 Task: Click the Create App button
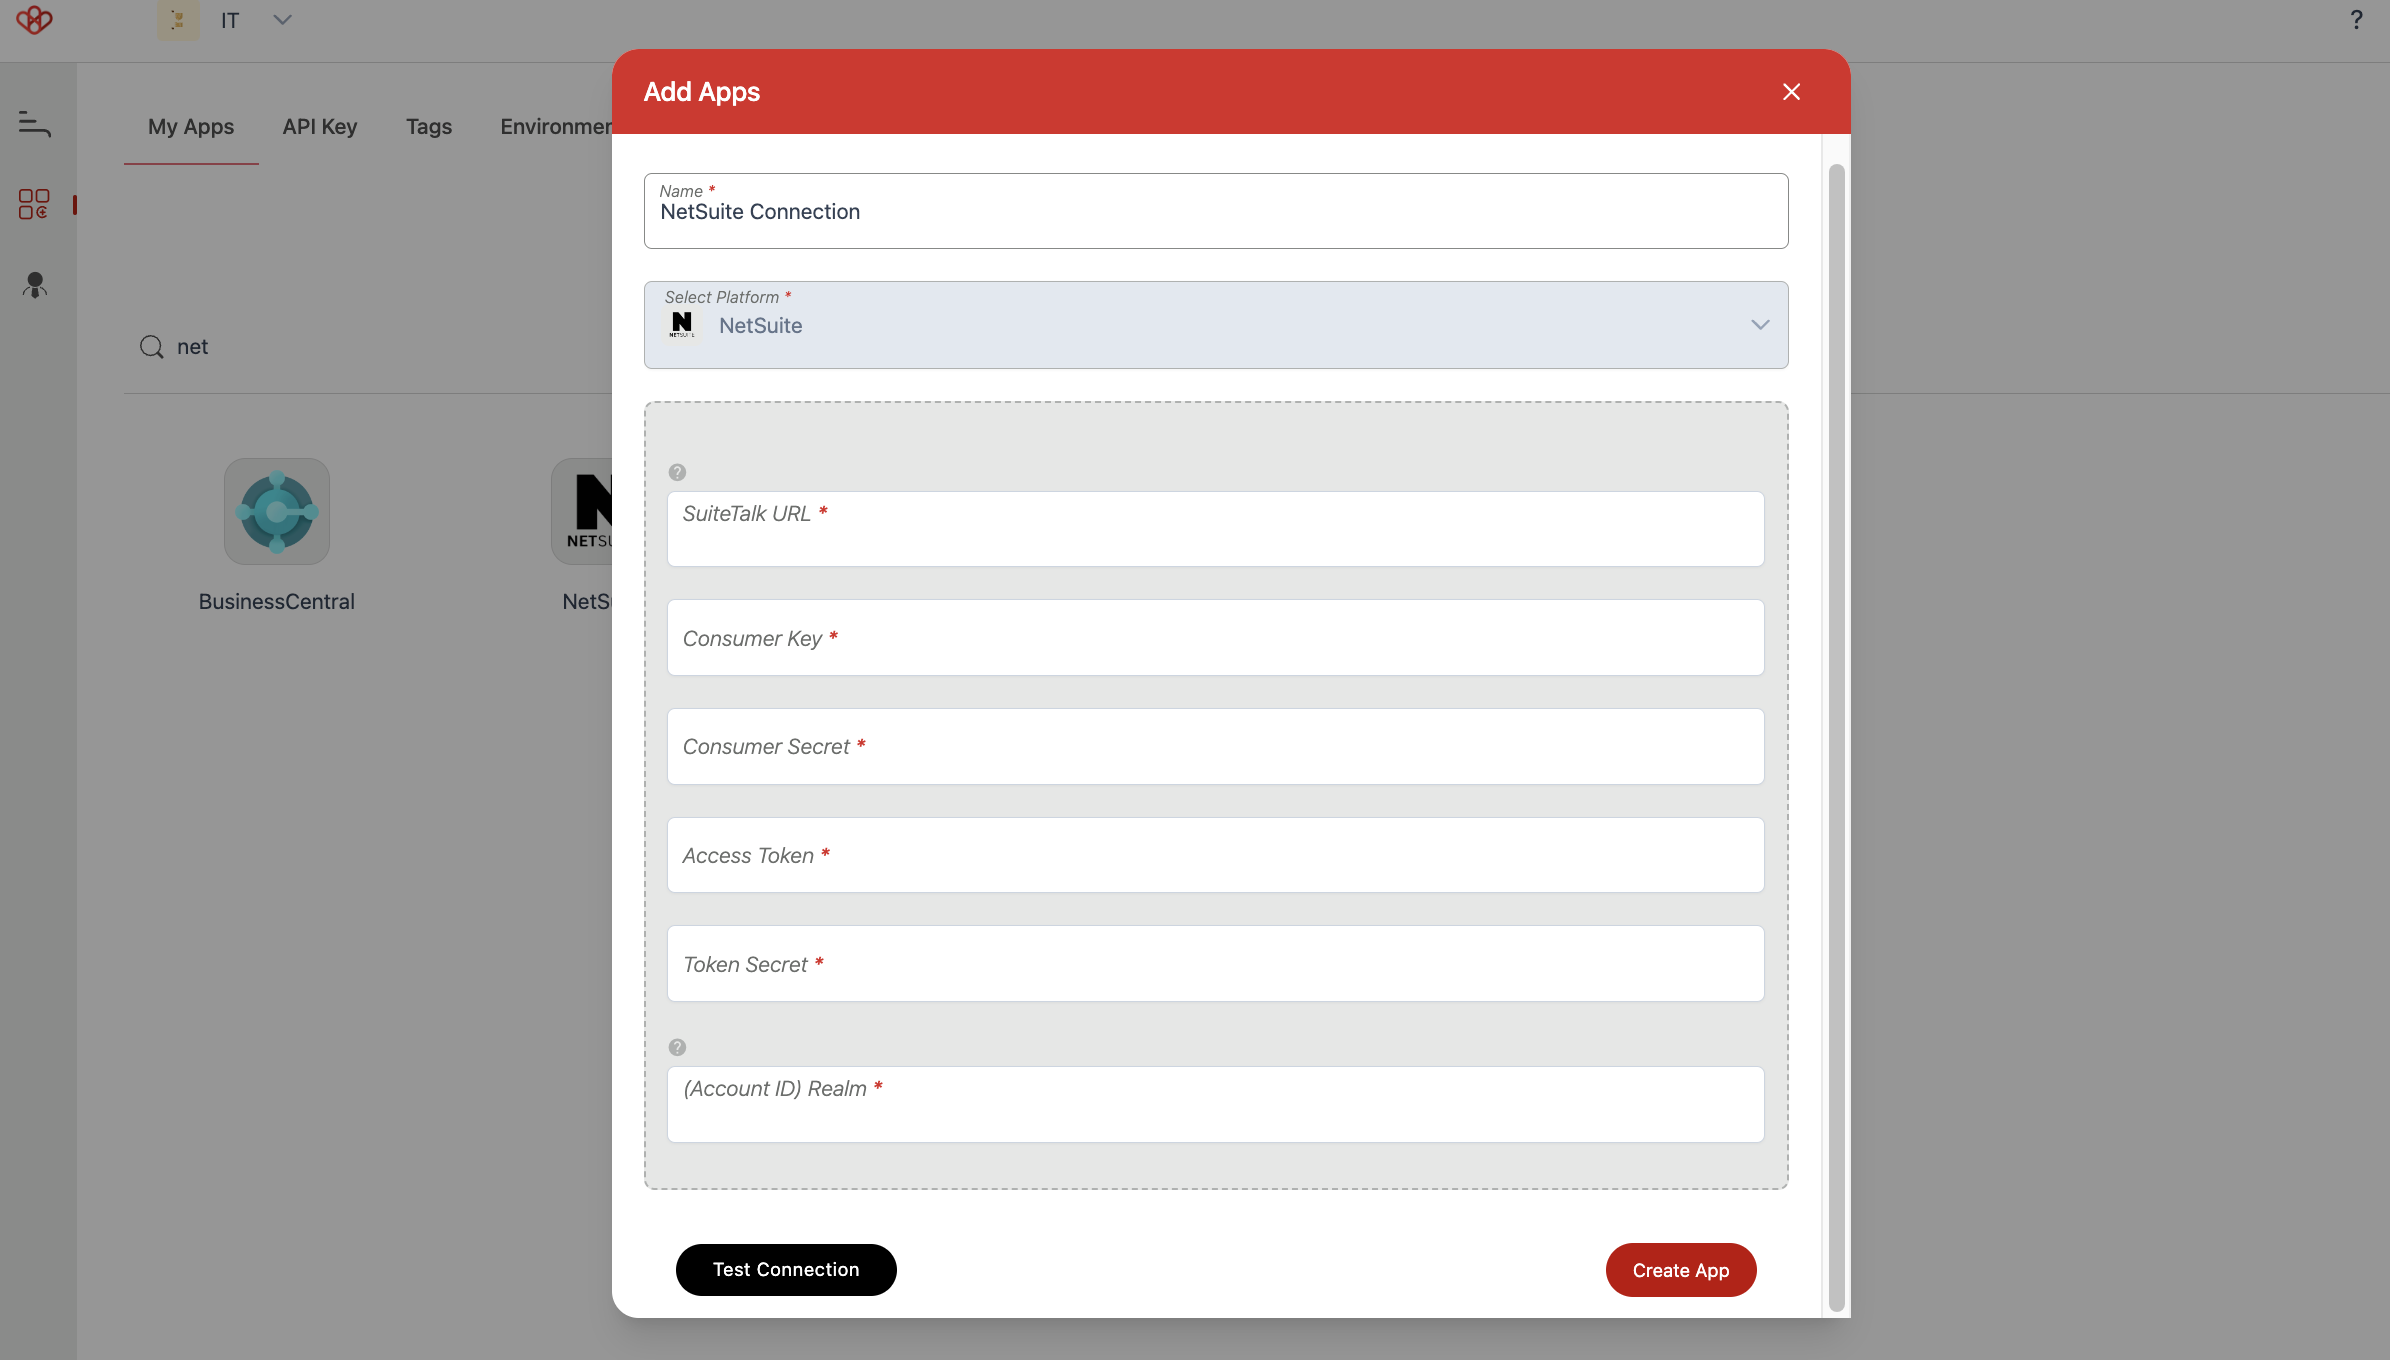(1681, 1270)
